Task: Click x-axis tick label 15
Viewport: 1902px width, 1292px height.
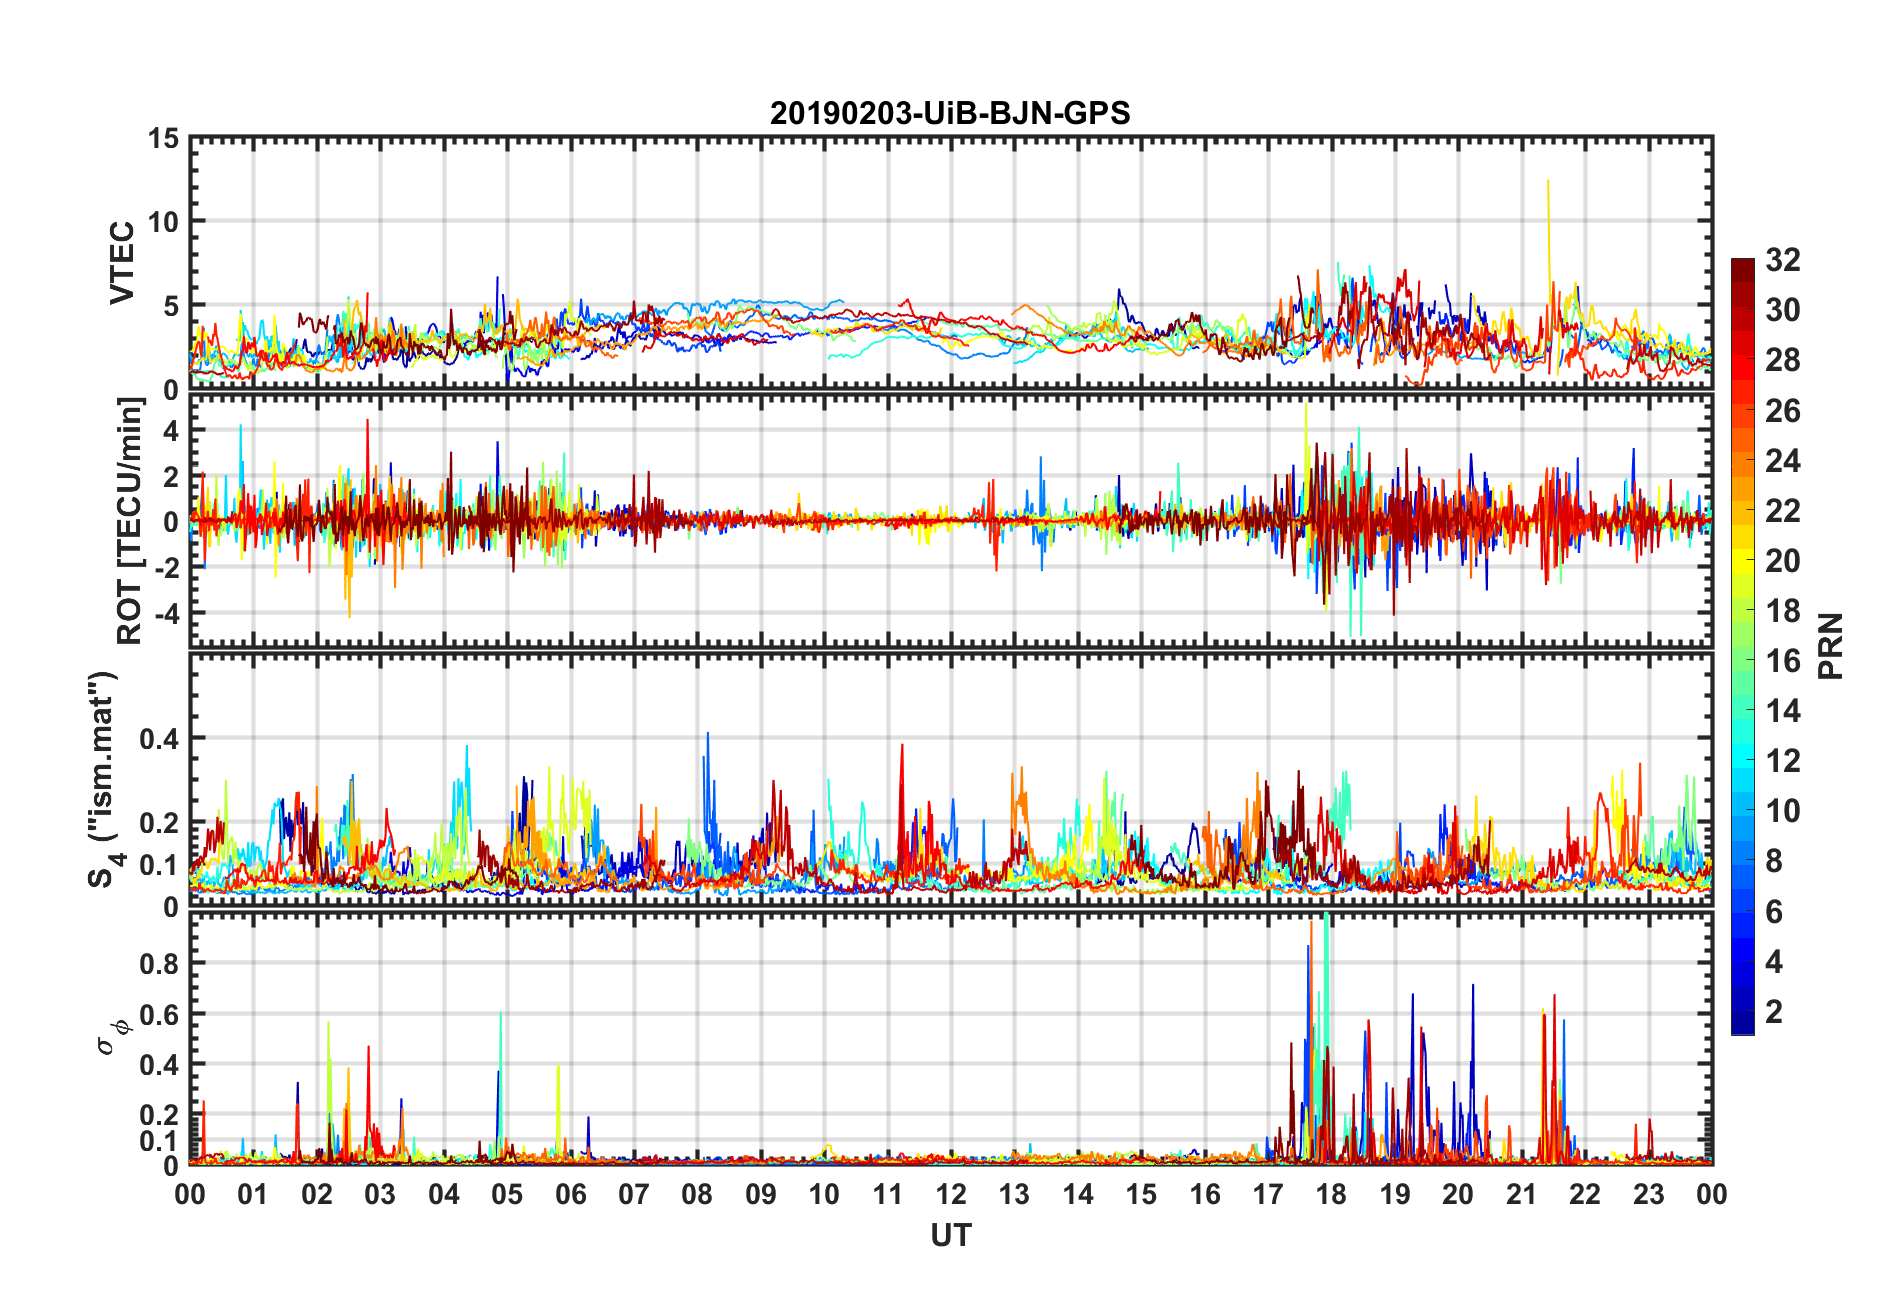Action: pyautogui.click(x=1141, y=1194)
